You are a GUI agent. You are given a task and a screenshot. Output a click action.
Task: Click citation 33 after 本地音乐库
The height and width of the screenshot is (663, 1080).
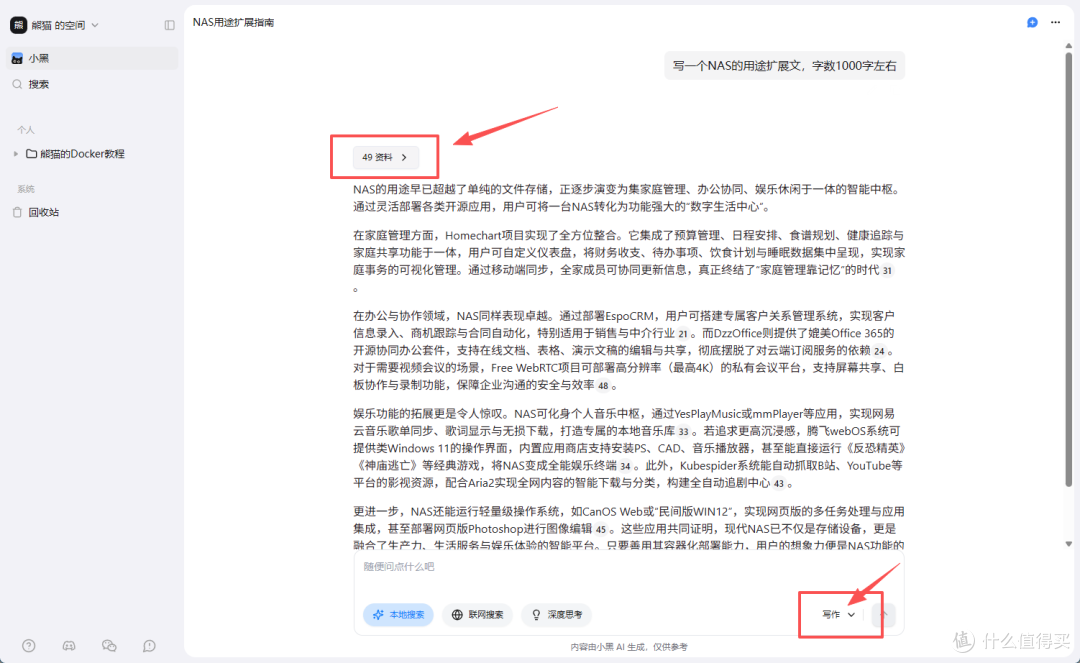(683, 432)
